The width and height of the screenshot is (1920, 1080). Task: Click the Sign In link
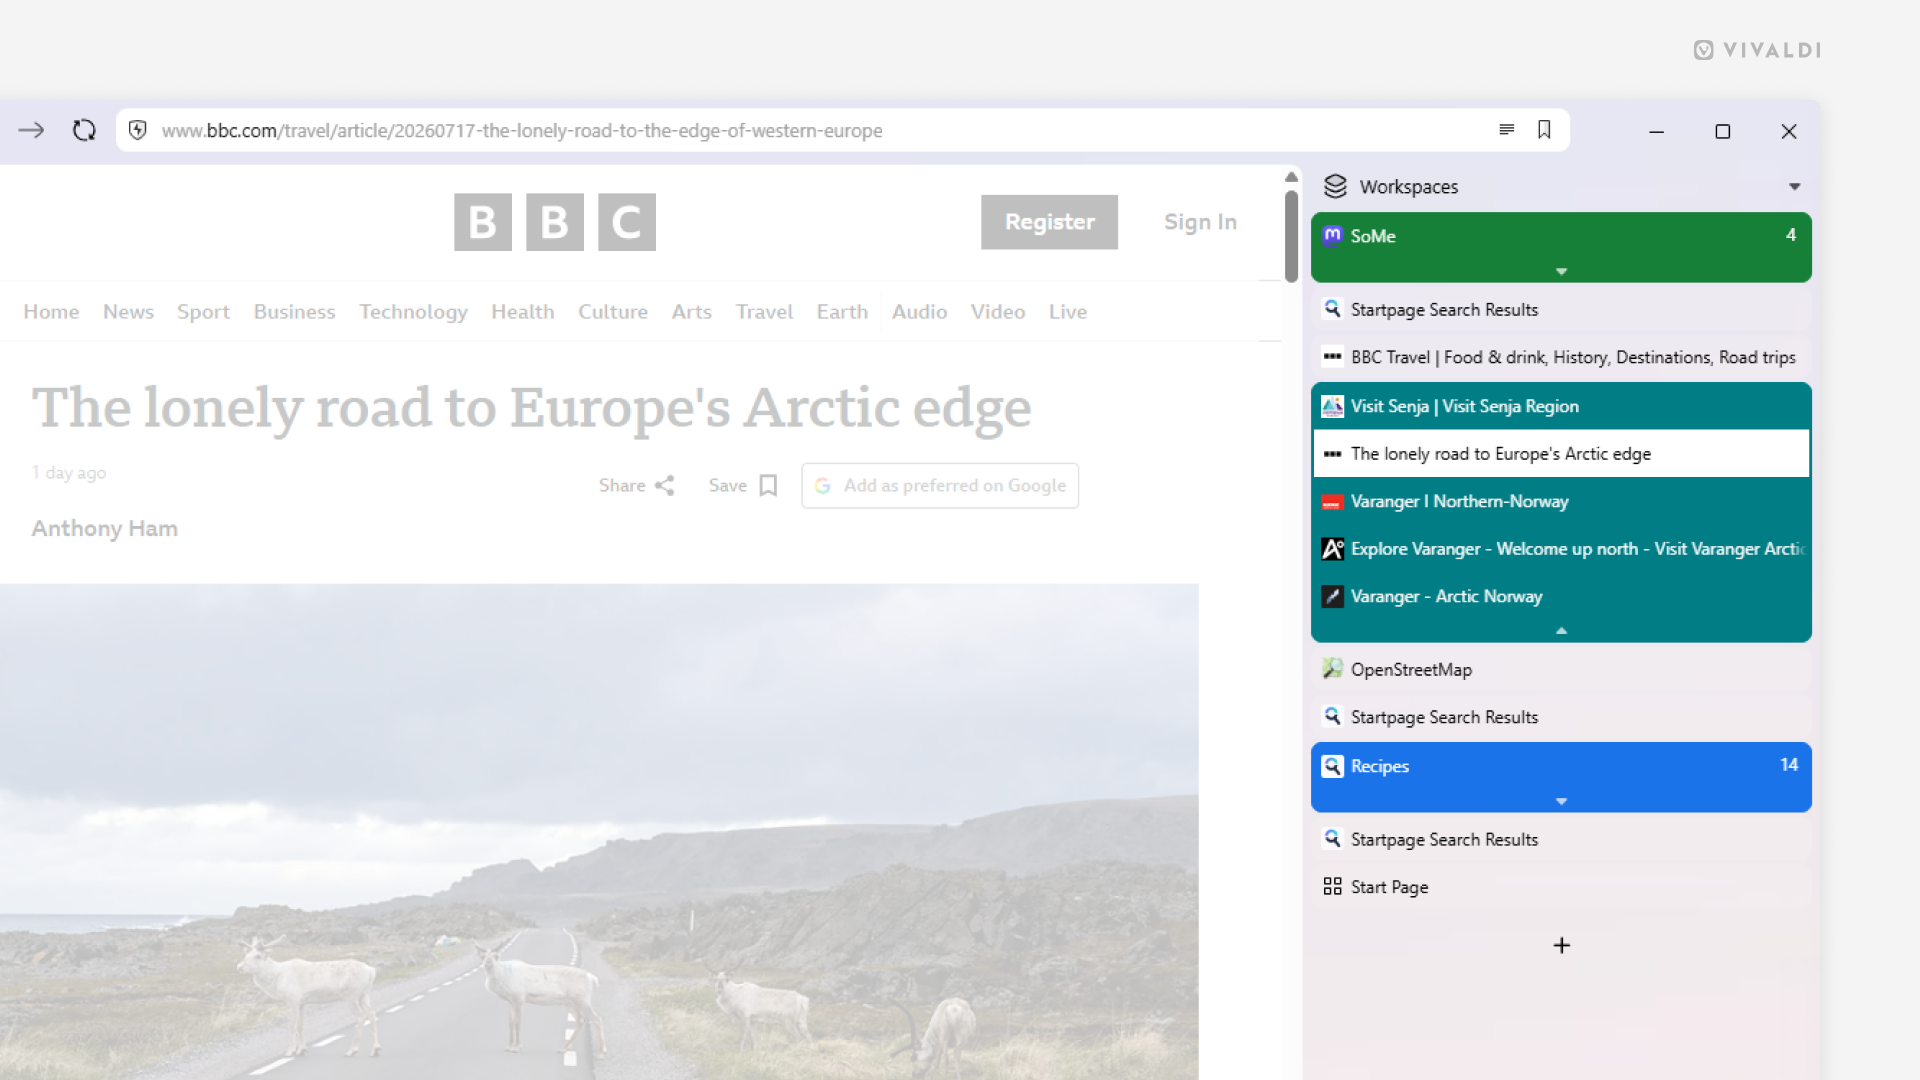(x=1200, y=222)
